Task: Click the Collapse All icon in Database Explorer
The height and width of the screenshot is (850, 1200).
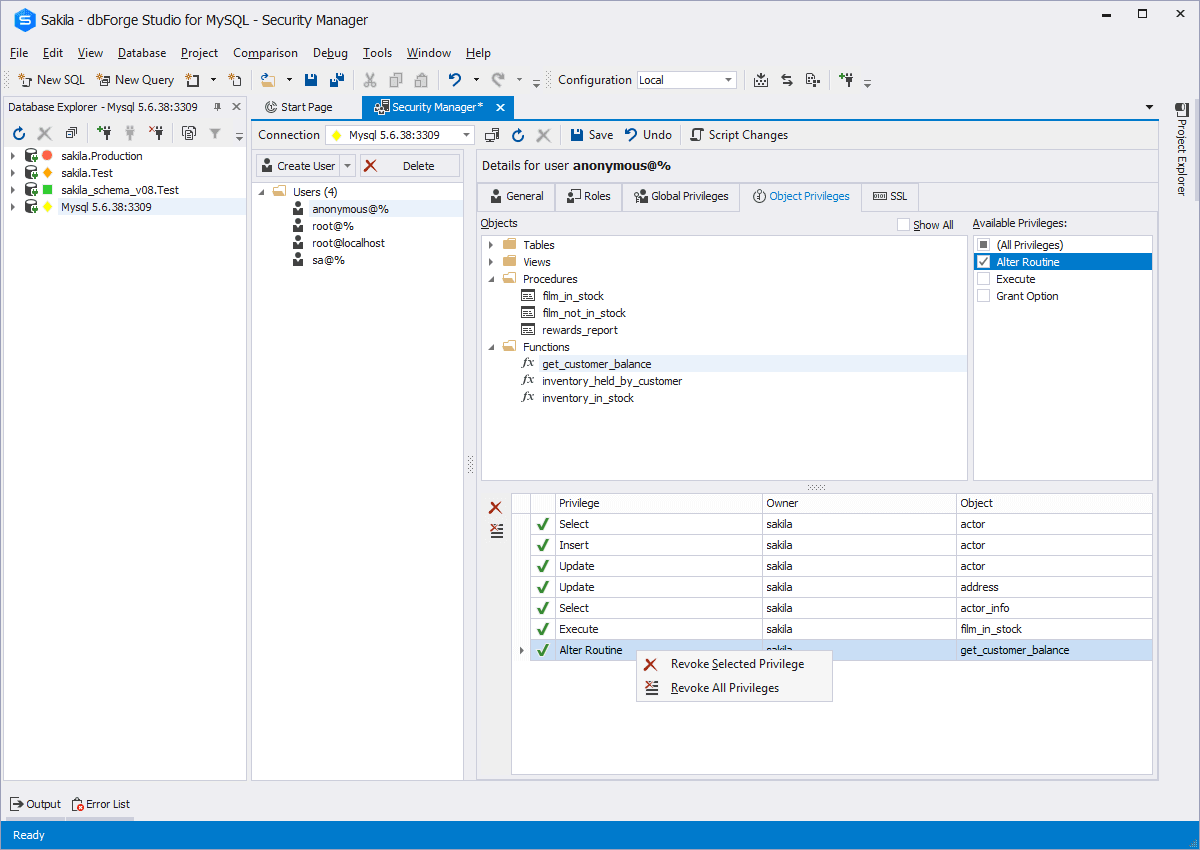Action: [x=71, y=133]
